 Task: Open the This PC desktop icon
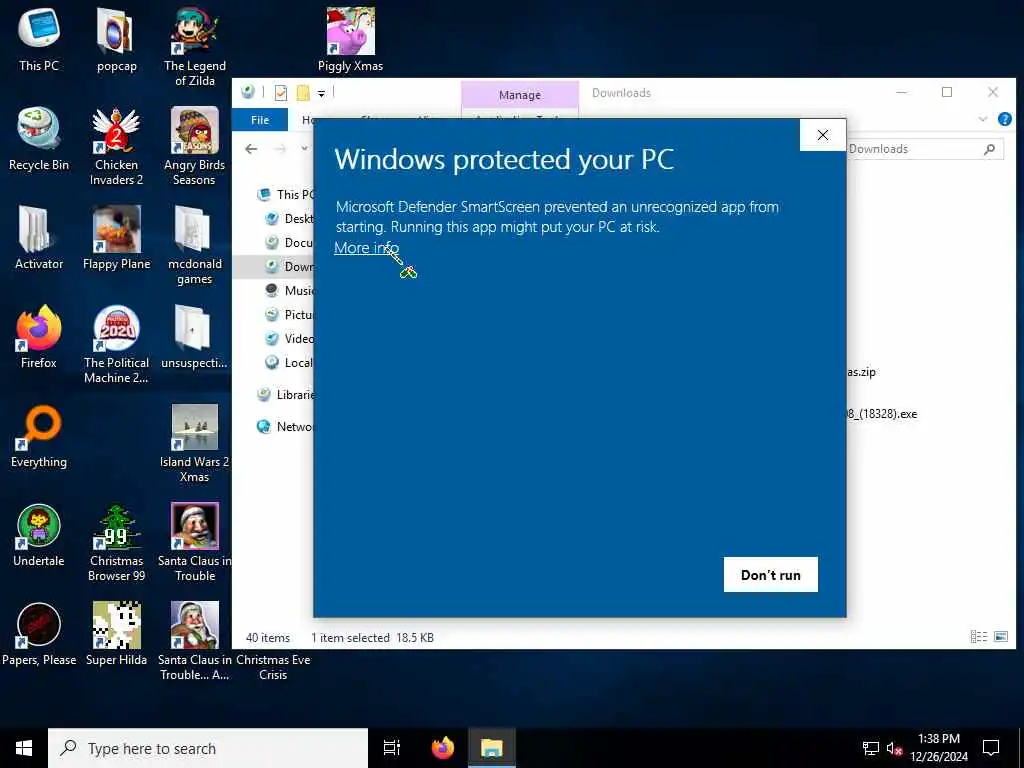[x=39, y=40]
